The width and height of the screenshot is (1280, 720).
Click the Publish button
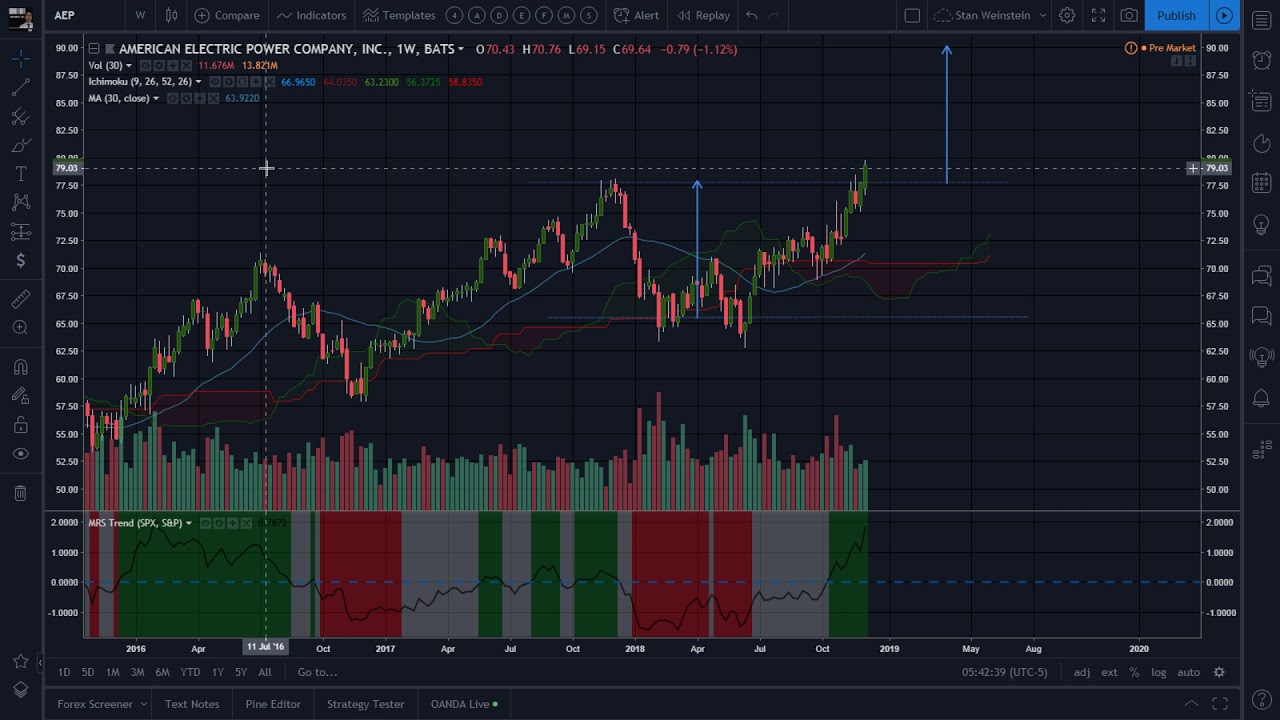click(1176, 15)
